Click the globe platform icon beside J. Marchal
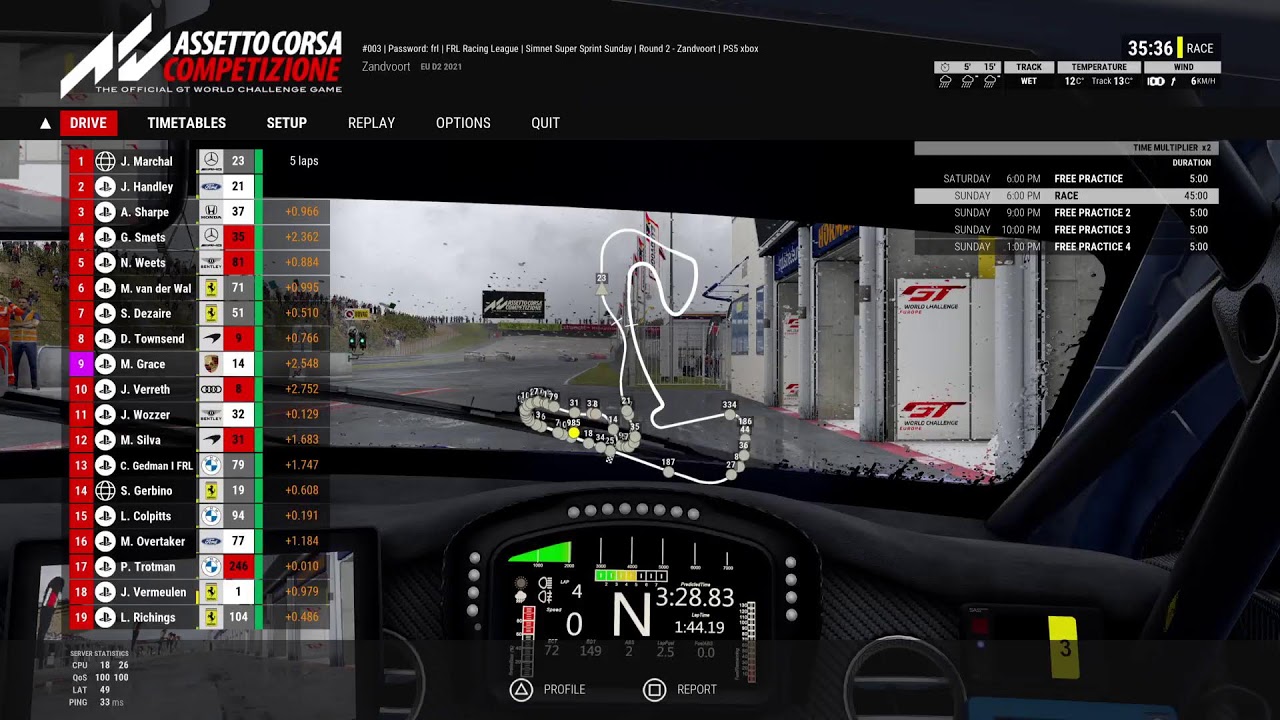1280x720 pixels. click(105, 161)
